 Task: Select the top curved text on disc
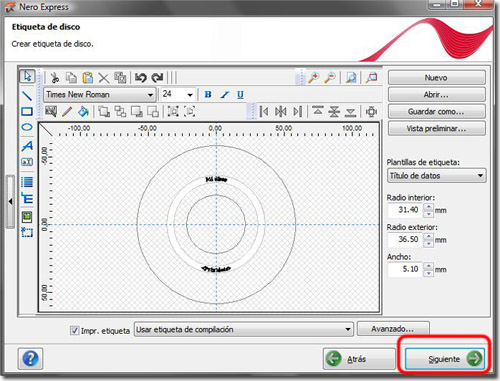pyautogui.click(x=216, y=179)
